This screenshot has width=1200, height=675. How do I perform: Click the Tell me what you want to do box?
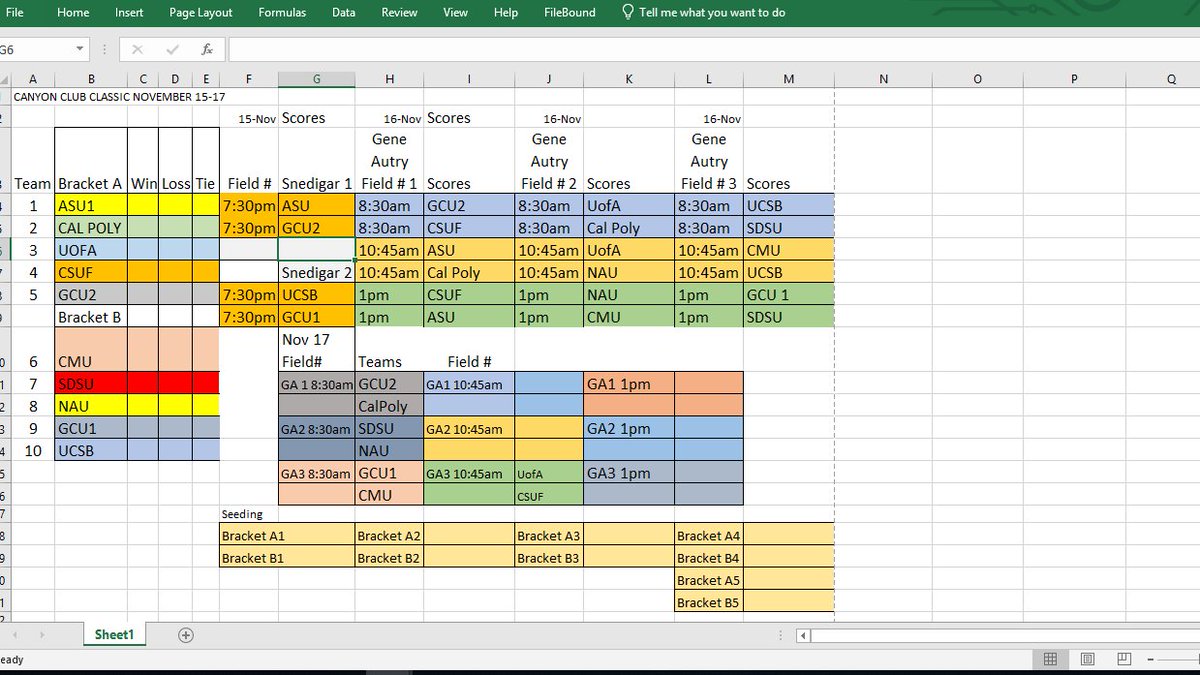point(712,13)
